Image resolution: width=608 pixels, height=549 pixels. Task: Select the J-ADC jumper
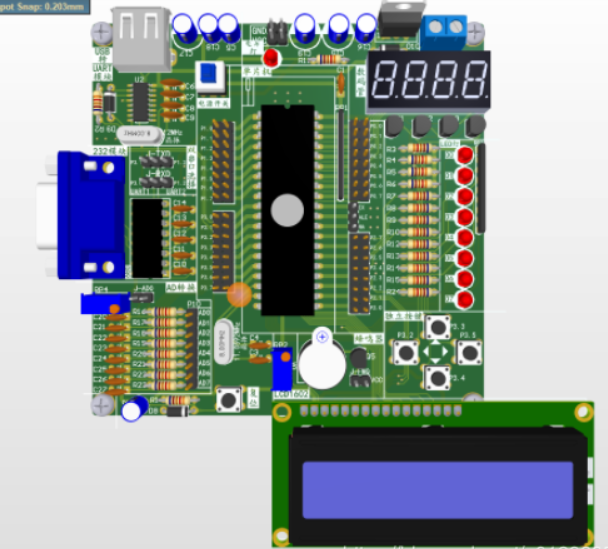coord(142,298)
